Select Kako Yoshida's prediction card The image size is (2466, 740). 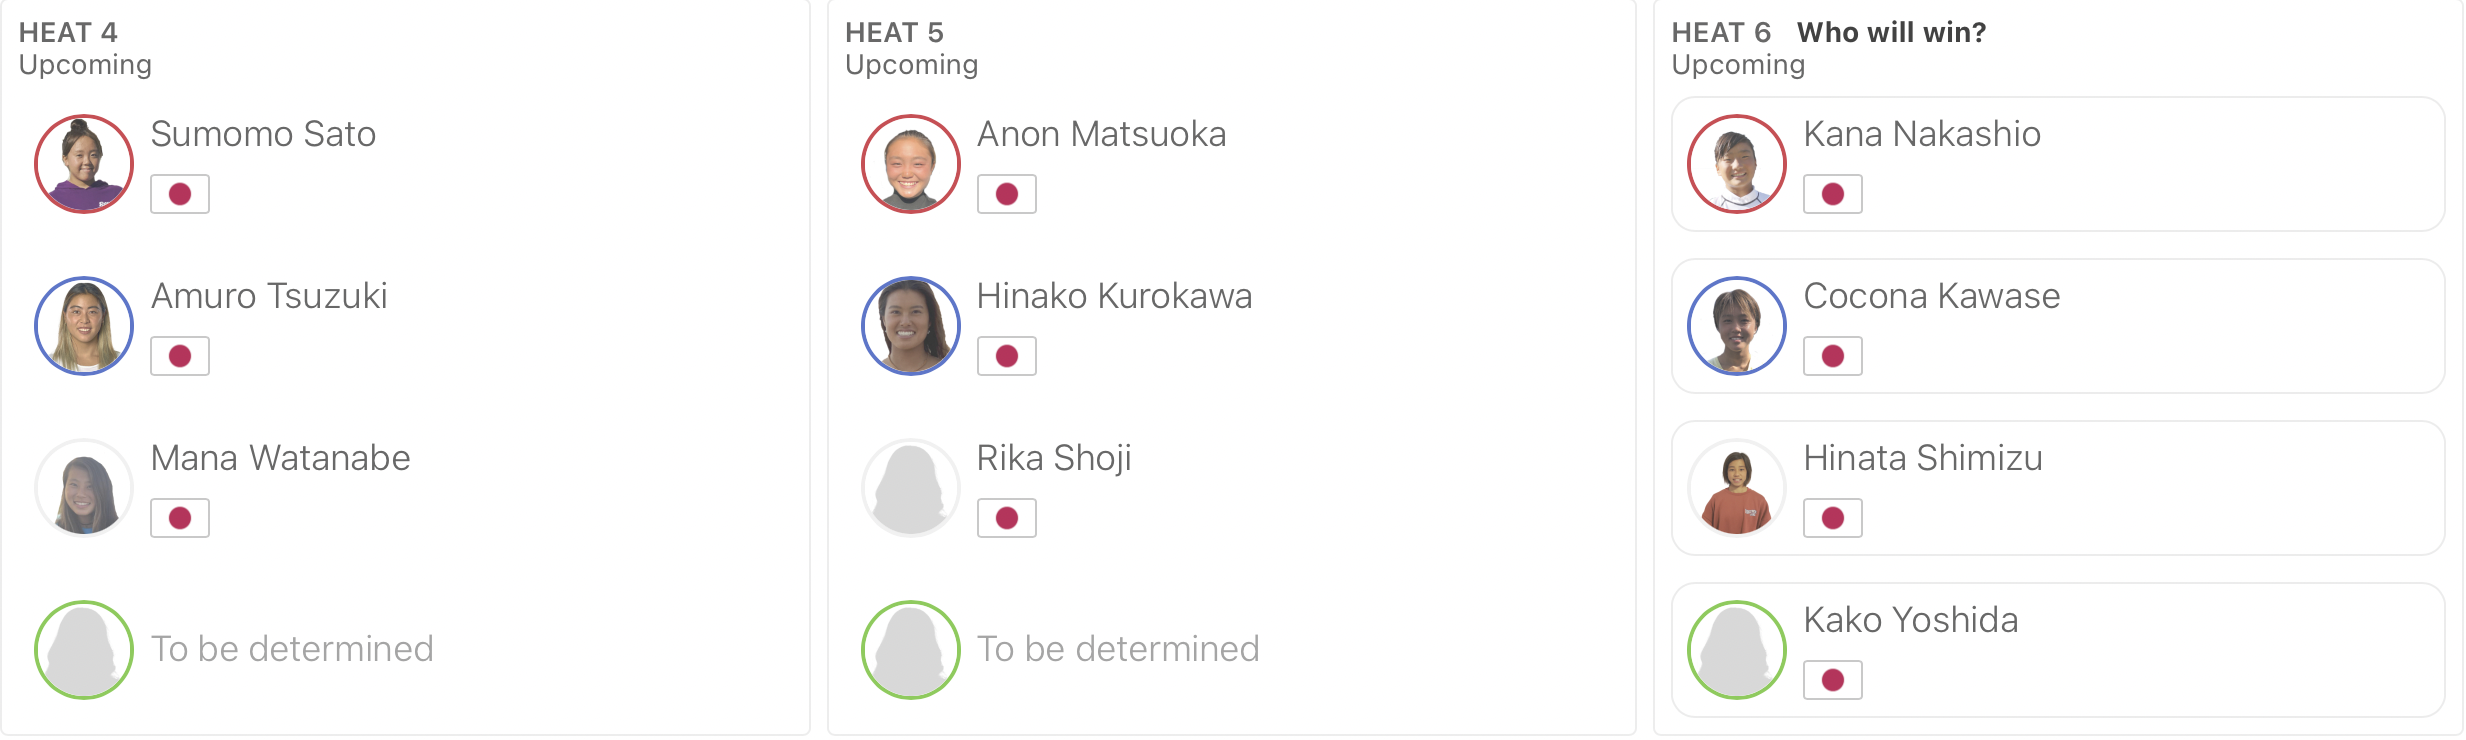2058,650
